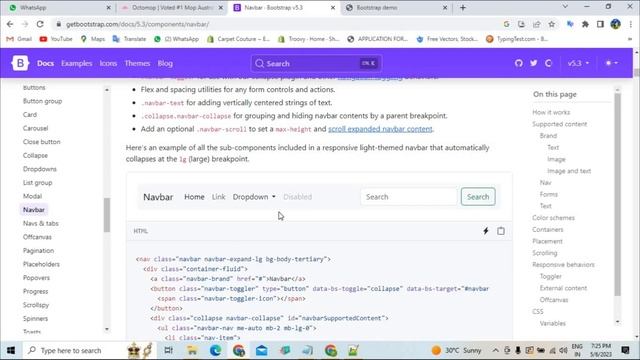Open TypingTest.com bookmark
640x360 pixels.
click(x=517, y=39)
